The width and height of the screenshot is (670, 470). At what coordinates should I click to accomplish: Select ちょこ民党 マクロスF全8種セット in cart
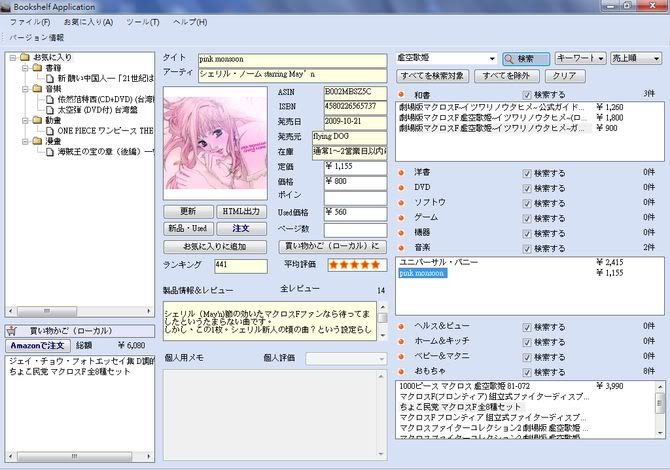point(70,371)
